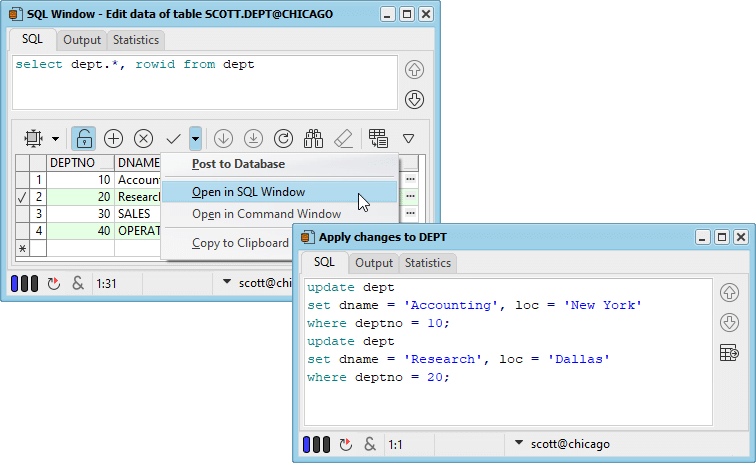Expand the grid select mode dropdown arrow
This screenshot has height=463, width=756.
(55, 138)
